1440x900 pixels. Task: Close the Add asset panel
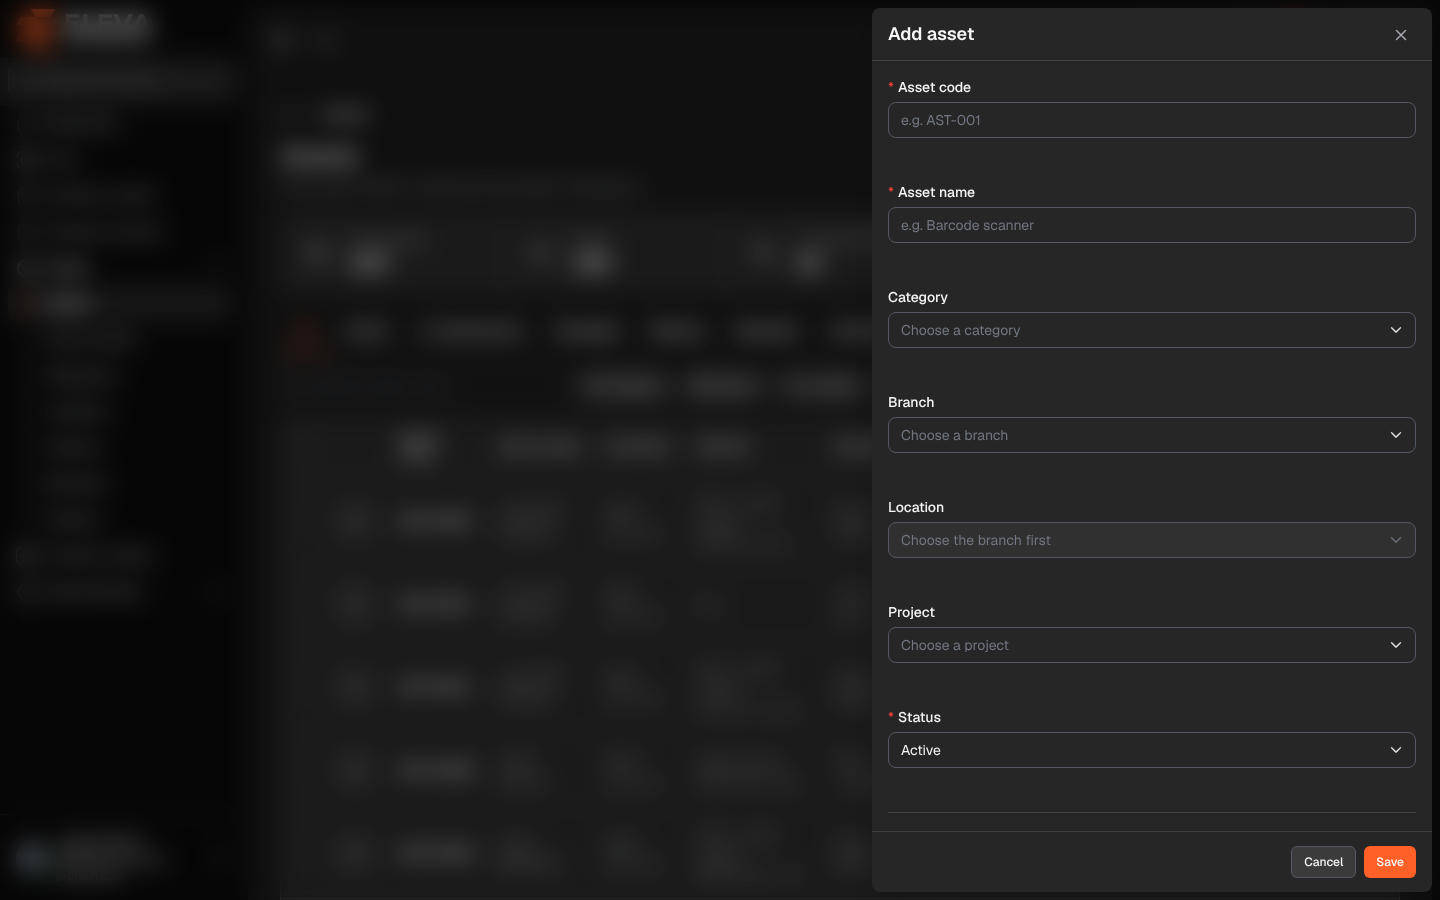tap(1401, 35)
